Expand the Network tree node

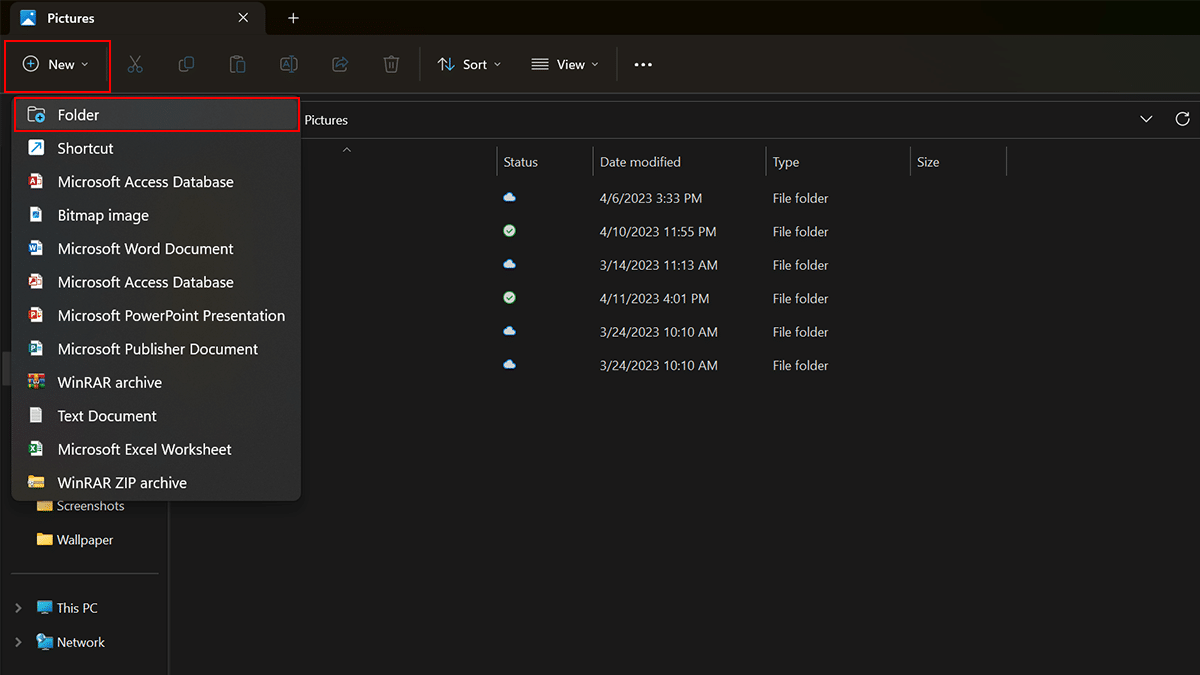pos(18,642)
